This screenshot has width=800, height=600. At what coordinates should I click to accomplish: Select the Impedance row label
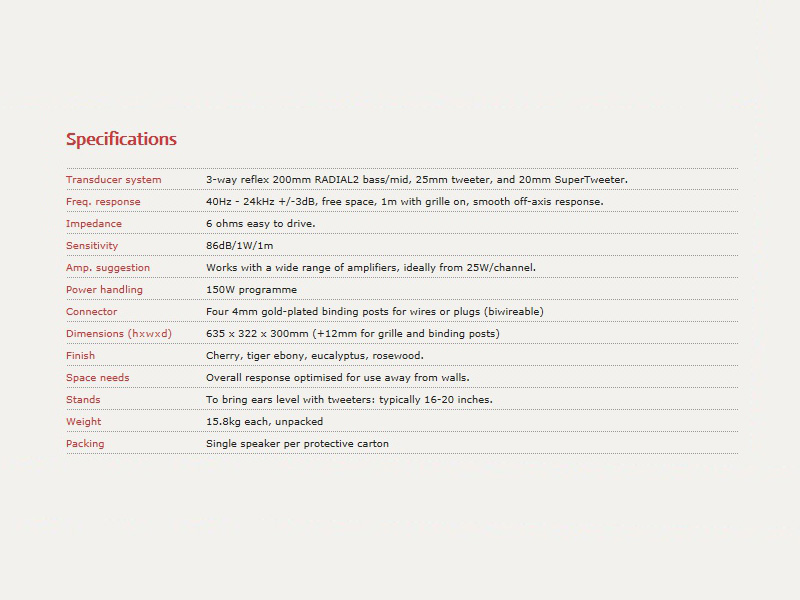point(94,224)
